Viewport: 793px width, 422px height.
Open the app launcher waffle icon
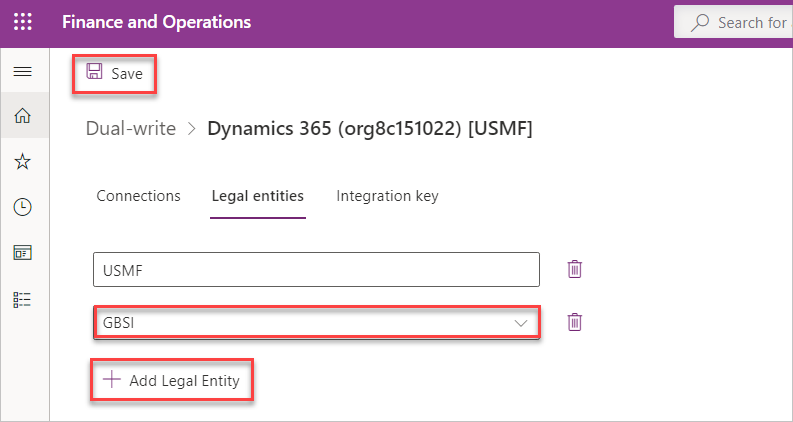tap(22, 22)
